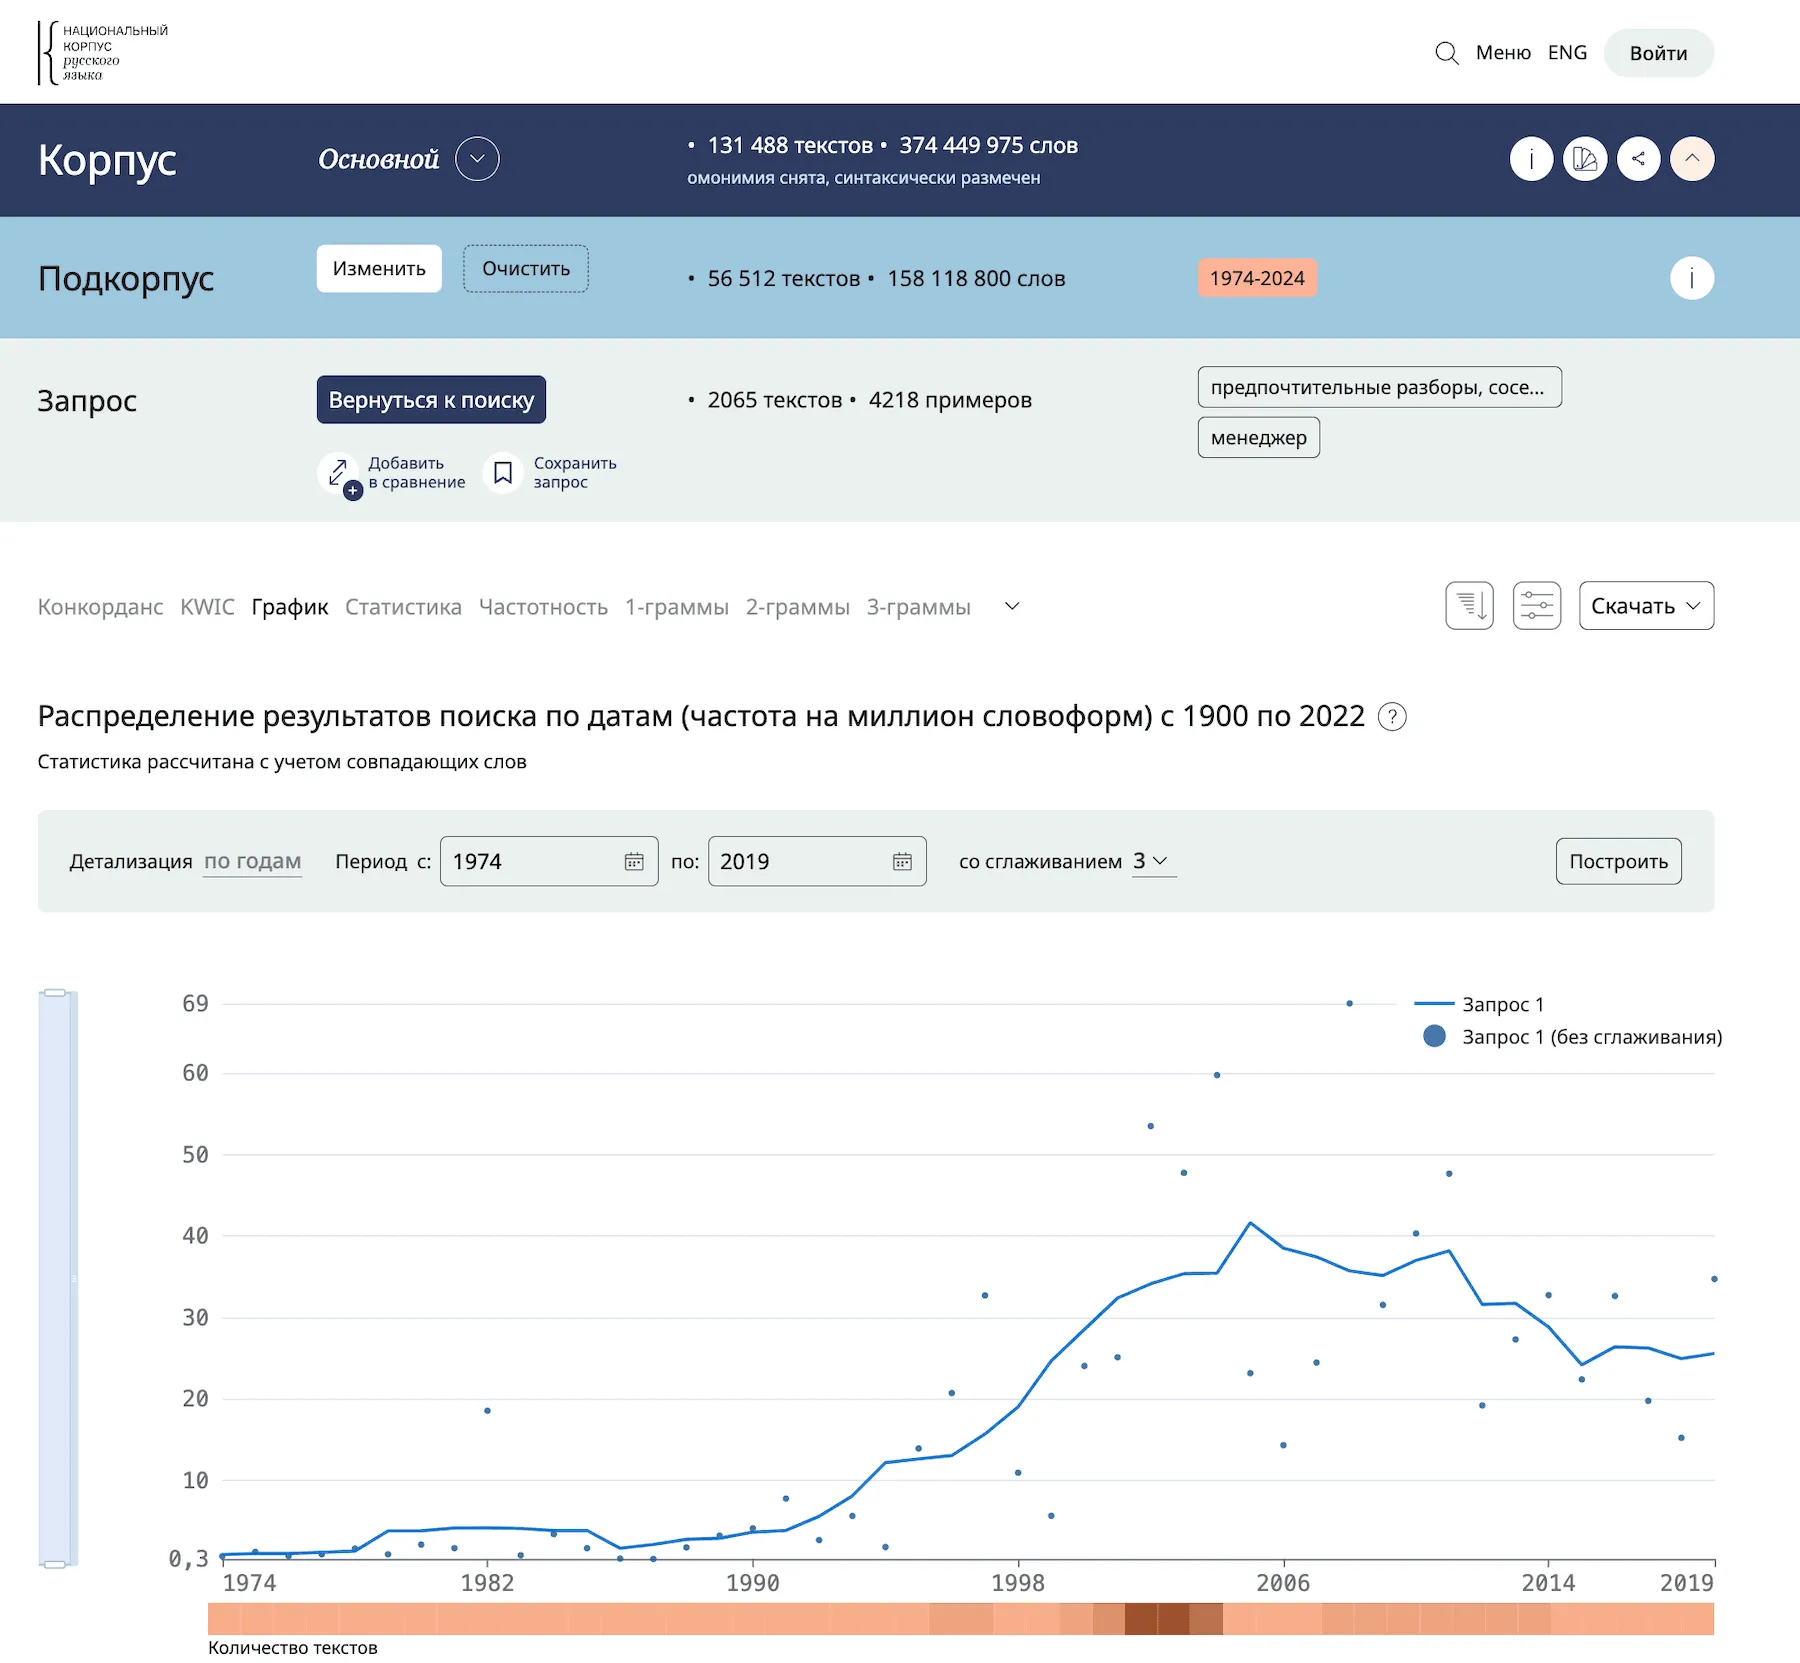The height and width of the screenshot is (1663, 1800).
Task: Click предпочтительные разборы query tag
Action: point(1379,387)
